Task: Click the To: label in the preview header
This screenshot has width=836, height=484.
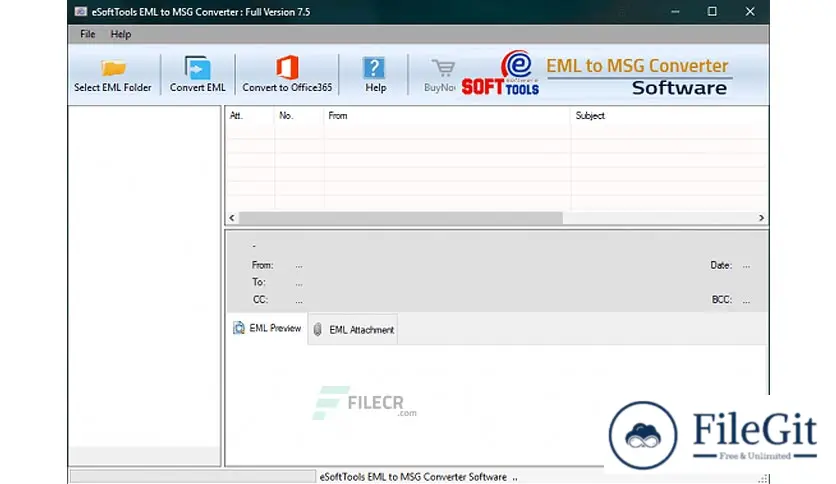Action: (259, 282)
